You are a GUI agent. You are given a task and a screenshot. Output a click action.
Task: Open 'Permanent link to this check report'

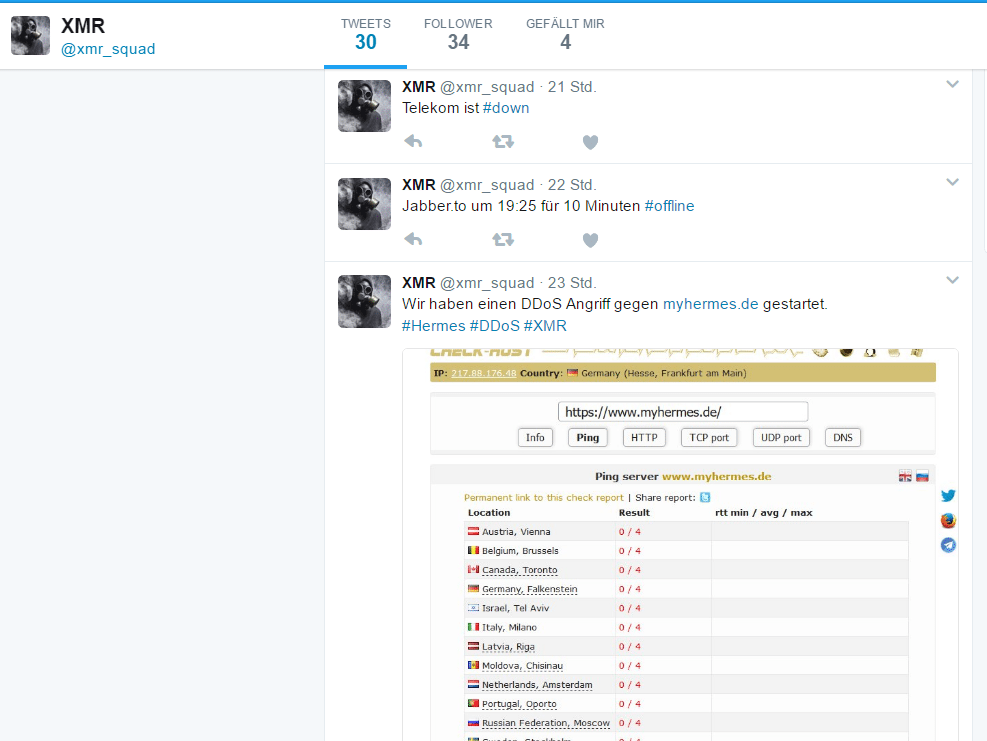coord(544,497)
